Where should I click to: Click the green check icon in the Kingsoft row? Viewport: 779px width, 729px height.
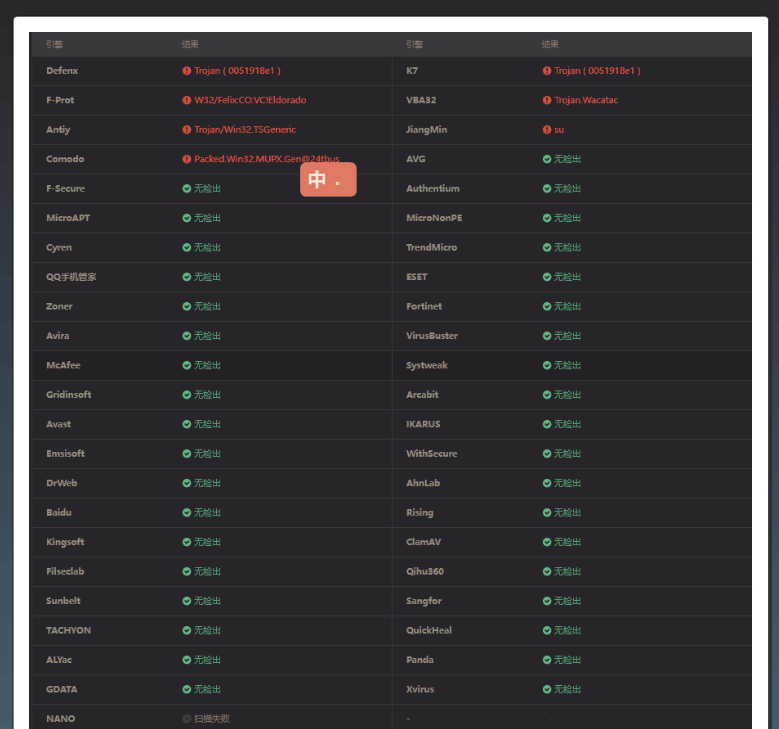tap(187, 542)
